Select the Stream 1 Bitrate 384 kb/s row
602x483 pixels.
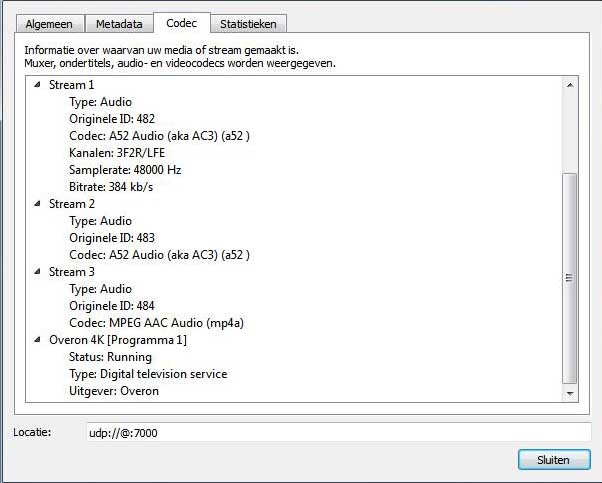pos(111,187)
